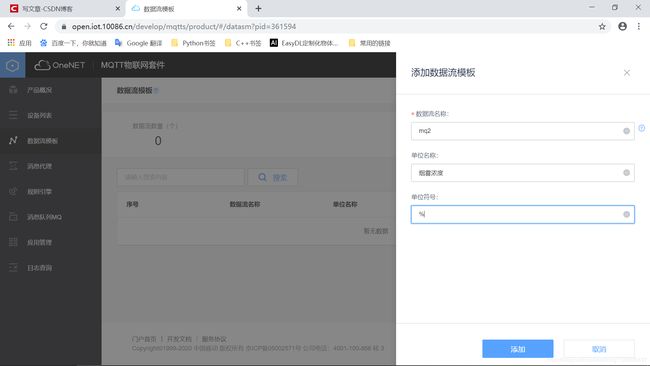
Task: Bookmark this page with the star icon
Action: click(602, 27)
